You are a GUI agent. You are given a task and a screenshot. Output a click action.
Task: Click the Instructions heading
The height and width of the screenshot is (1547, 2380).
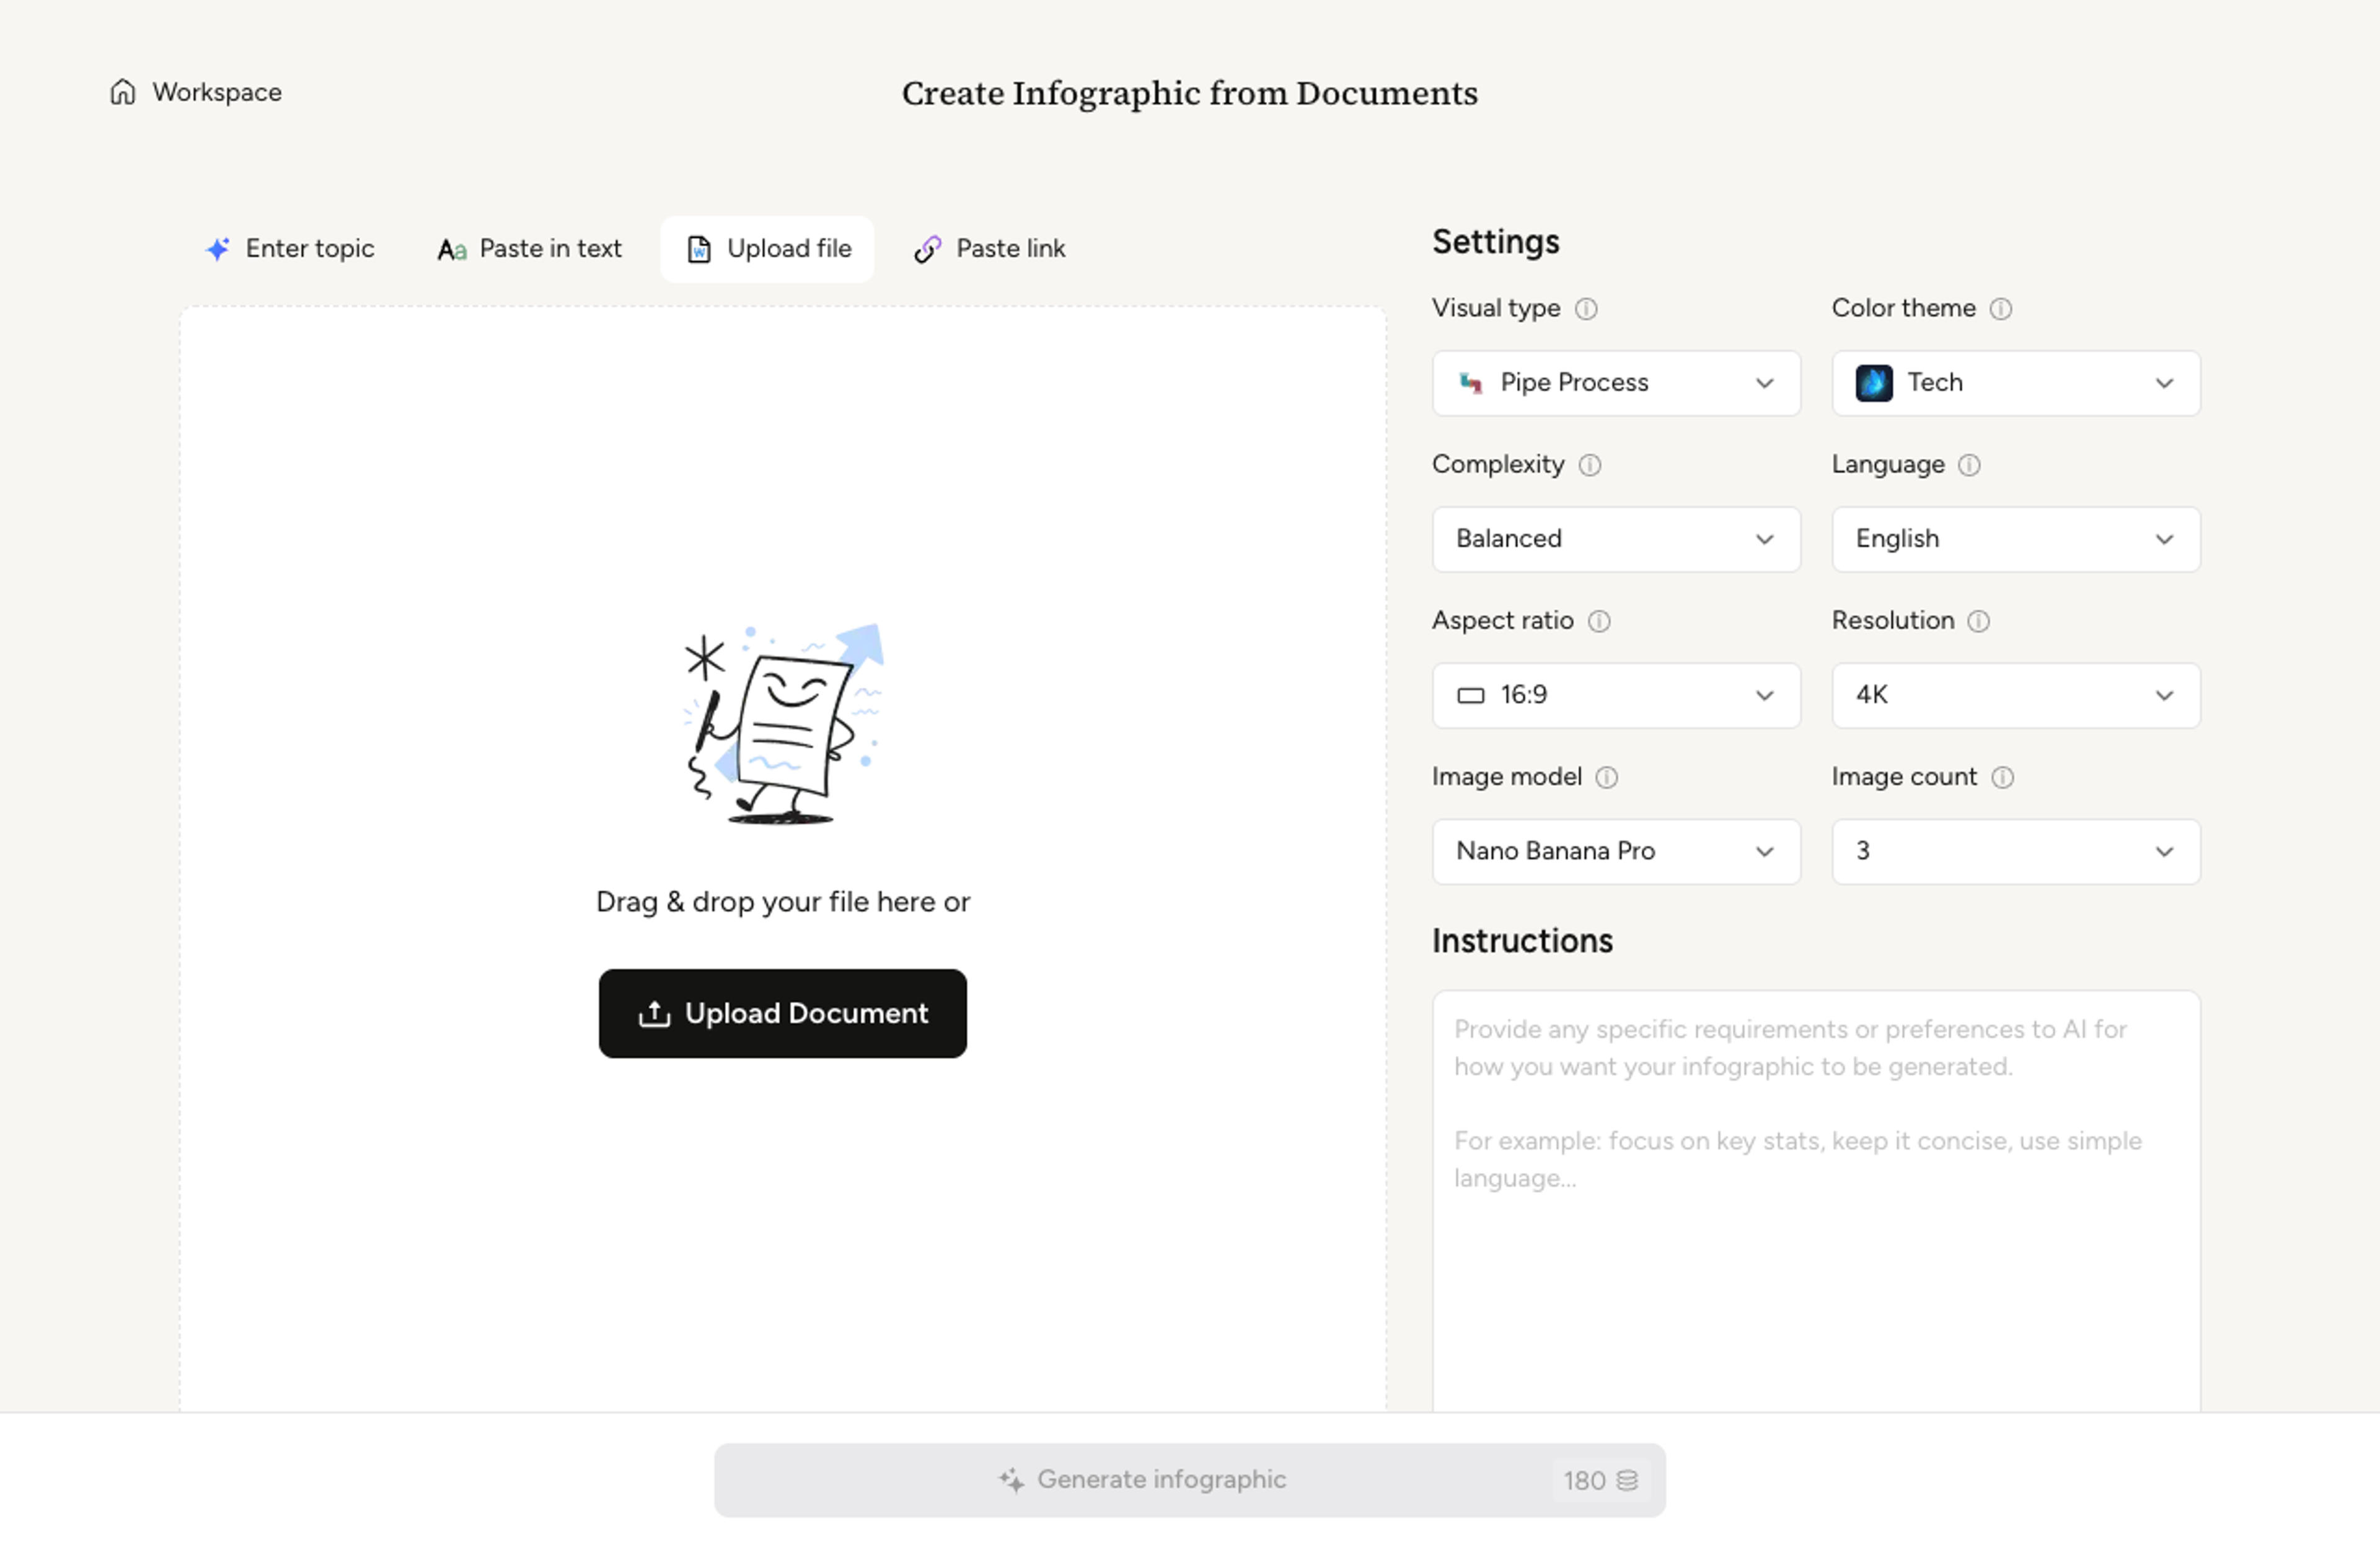coord(1522,941)
